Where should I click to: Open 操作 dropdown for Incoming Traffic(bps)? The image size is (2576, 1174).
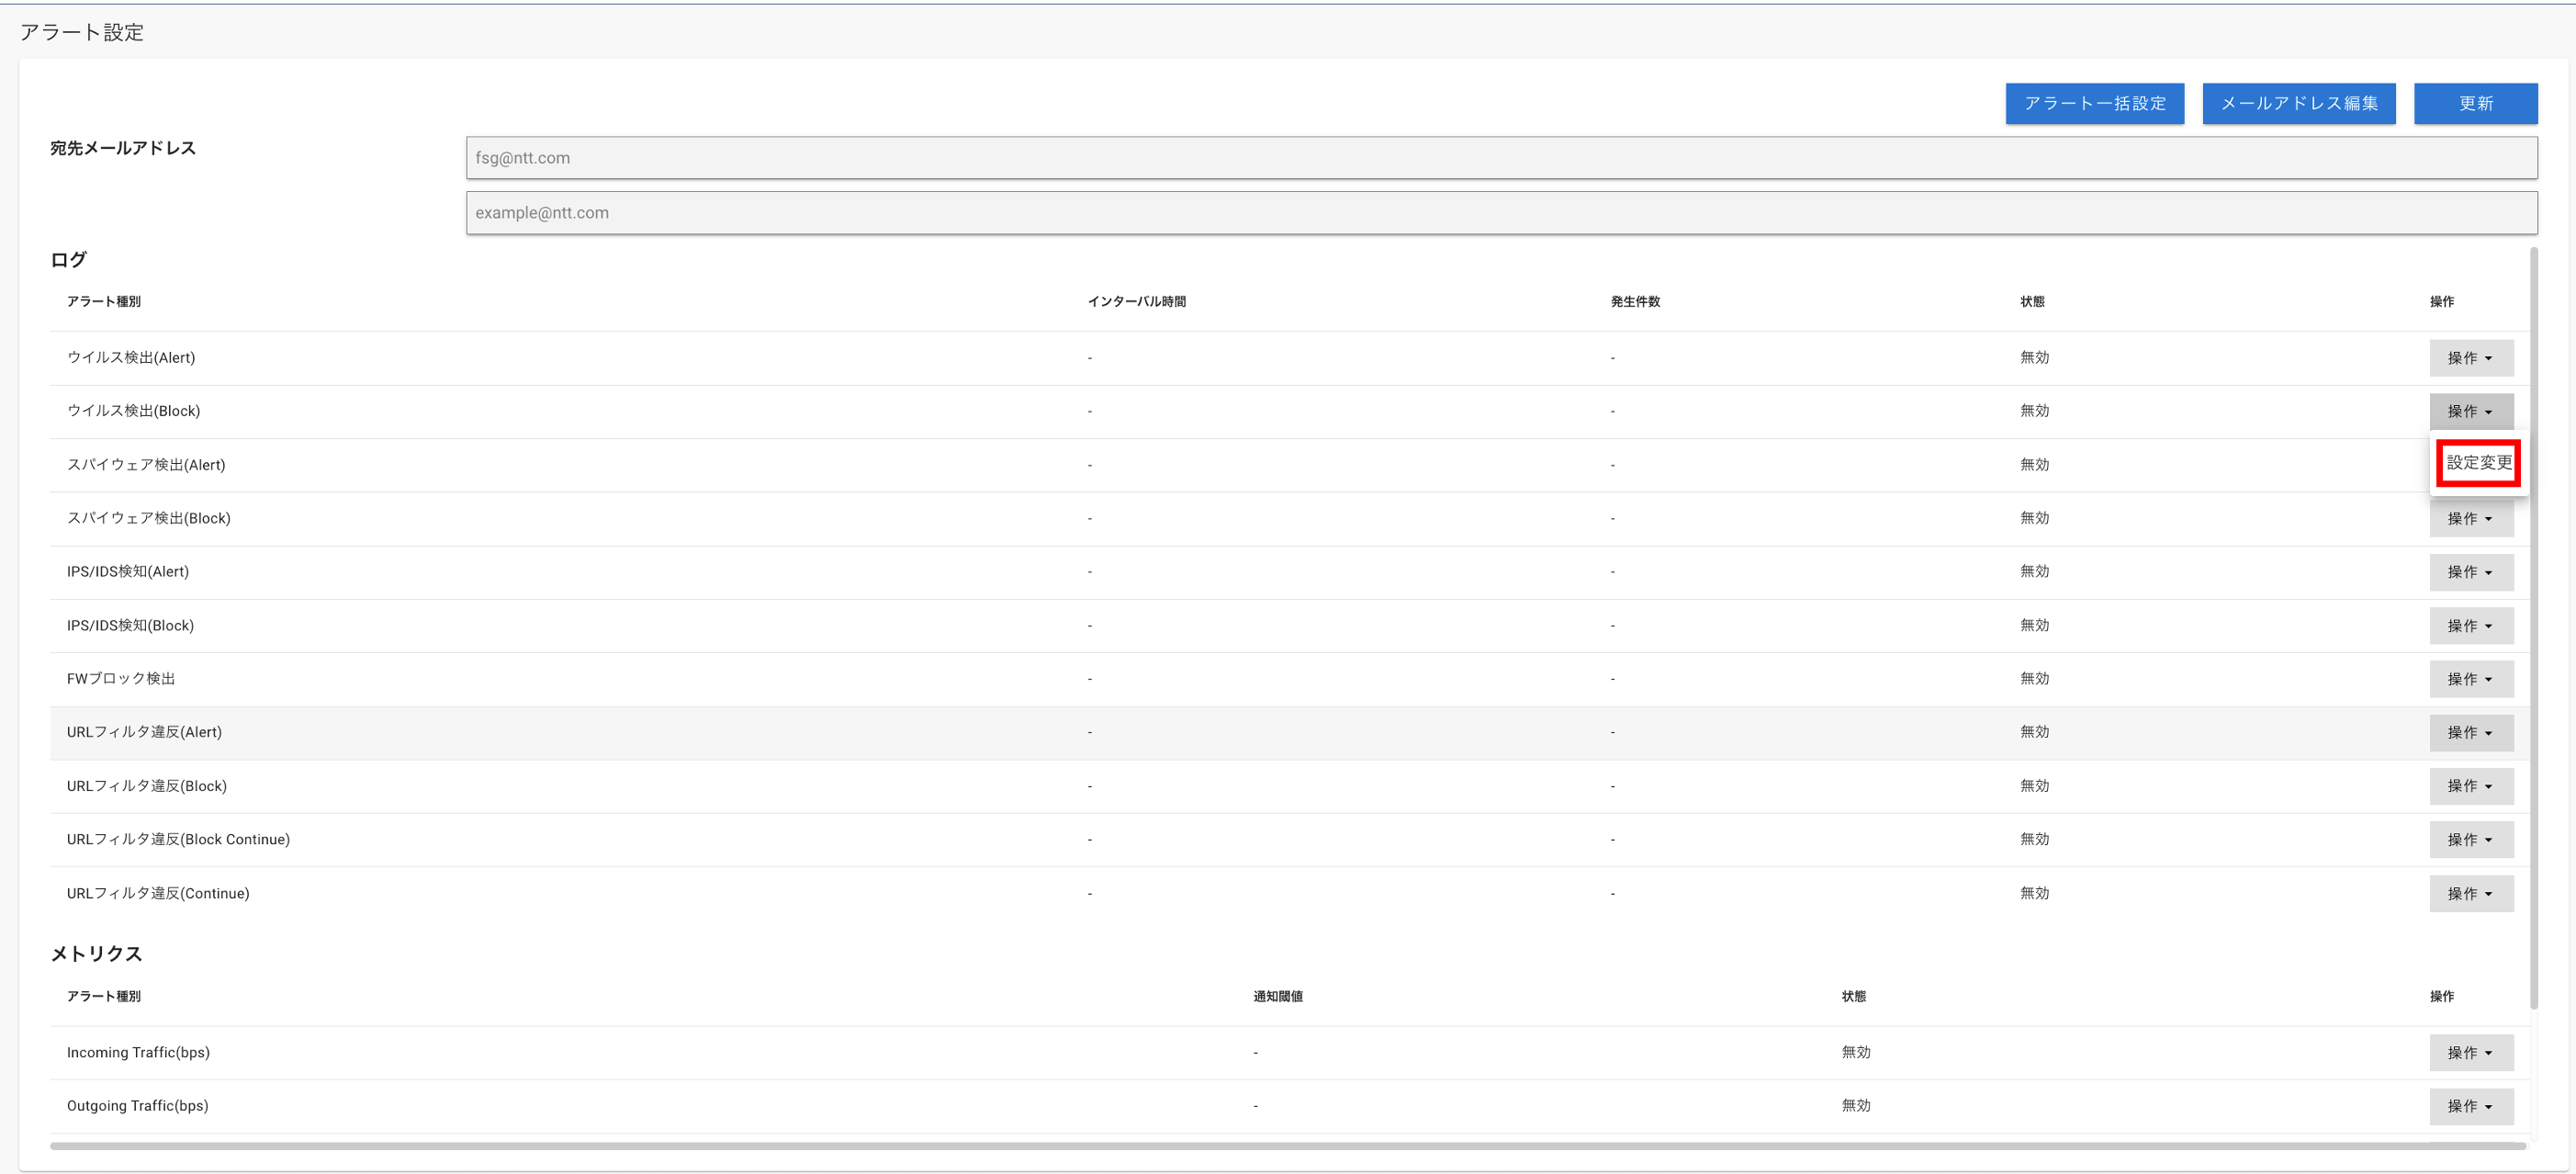[2471, 1053]
